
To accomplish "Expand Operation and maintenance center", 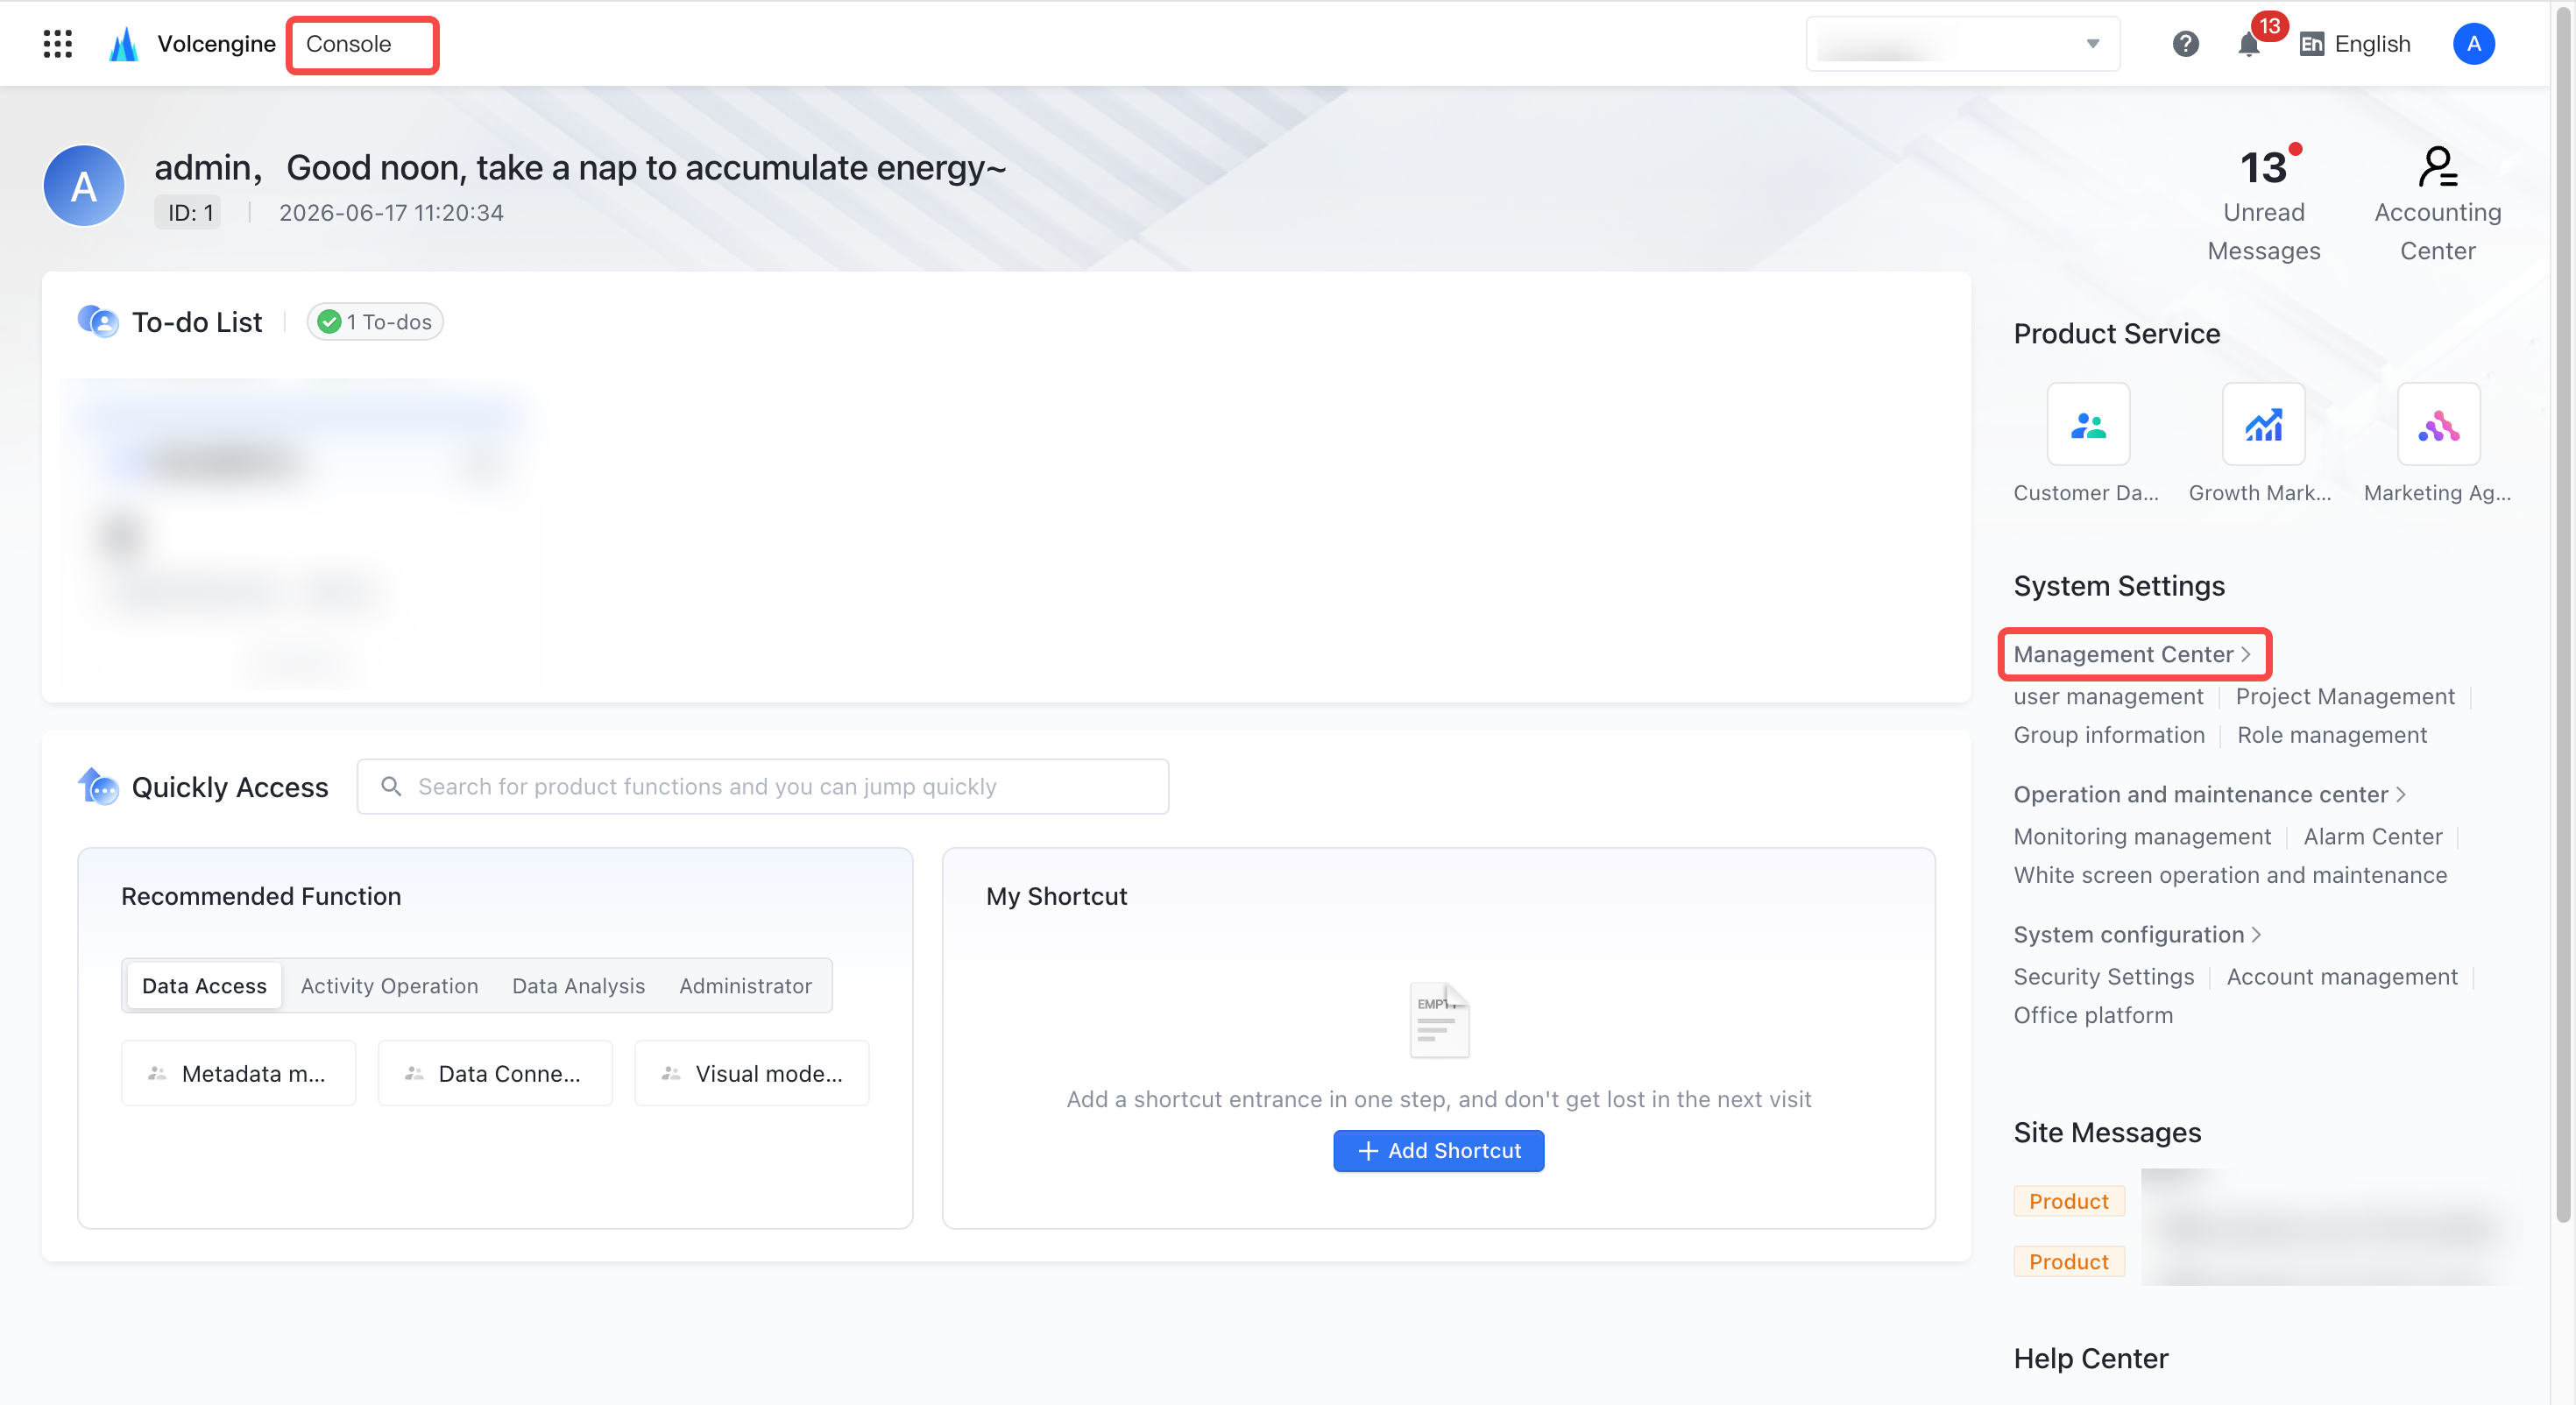I will click(2209, 793).
